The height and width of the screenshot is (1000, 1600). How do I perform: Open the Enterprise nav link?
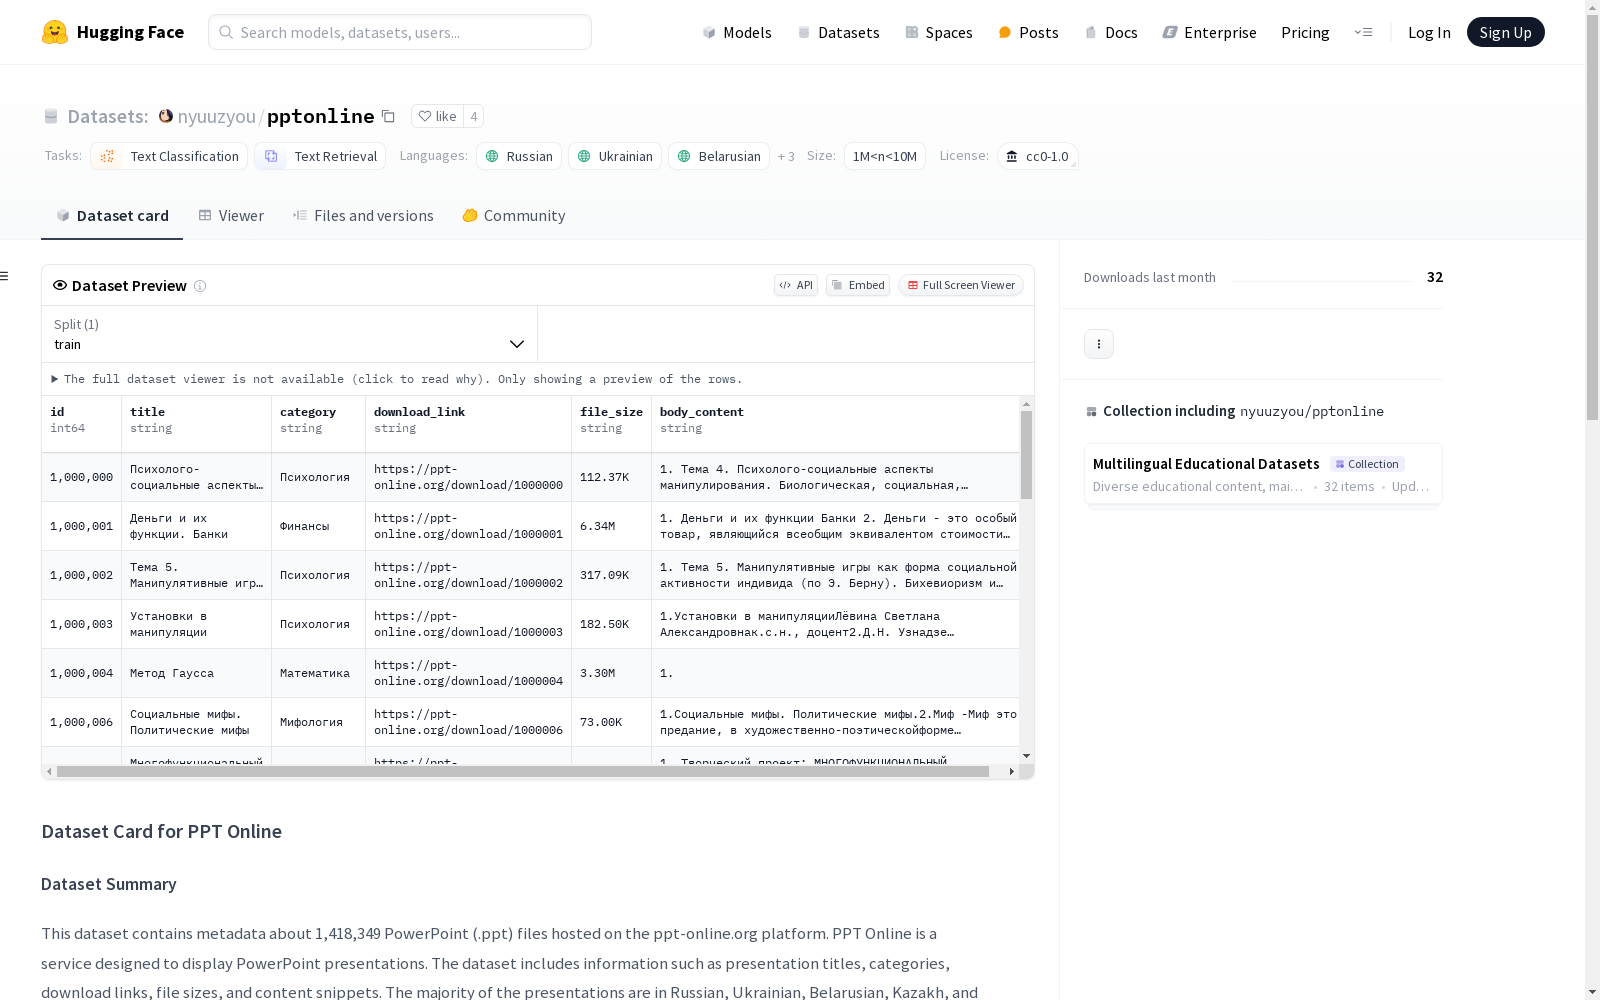[1209, 32]
